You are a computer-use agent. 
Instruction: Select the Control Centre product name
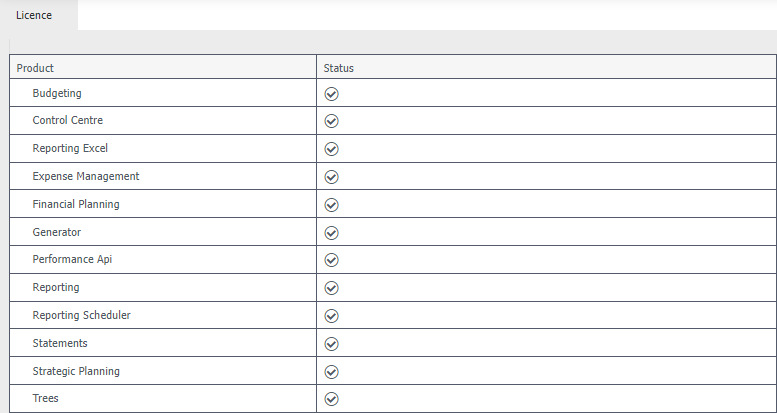click(x=67, y=121)
